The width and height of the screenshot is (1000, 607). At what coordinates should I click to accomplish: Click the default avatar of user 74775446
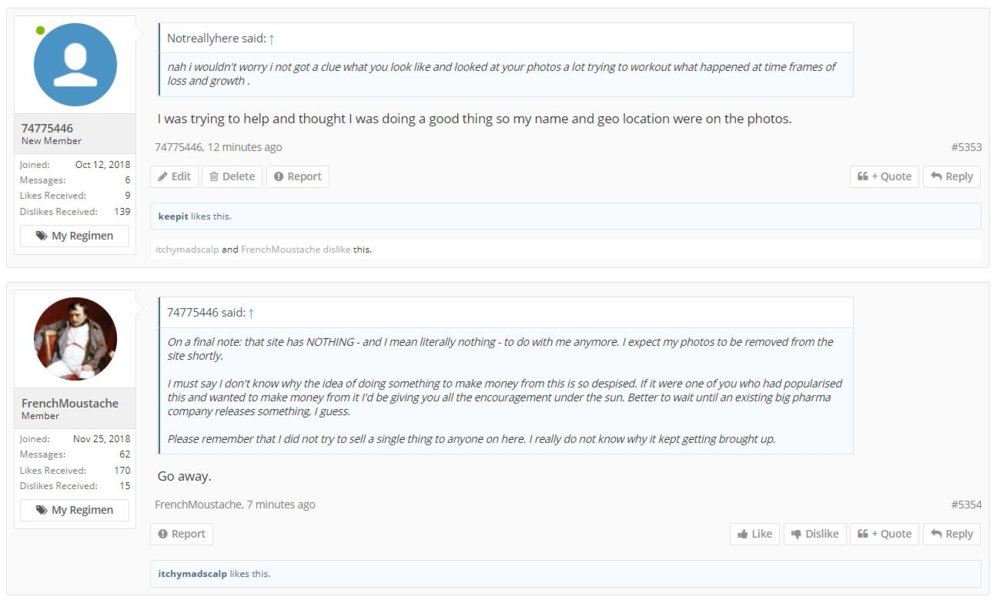(x=75, y=65)
